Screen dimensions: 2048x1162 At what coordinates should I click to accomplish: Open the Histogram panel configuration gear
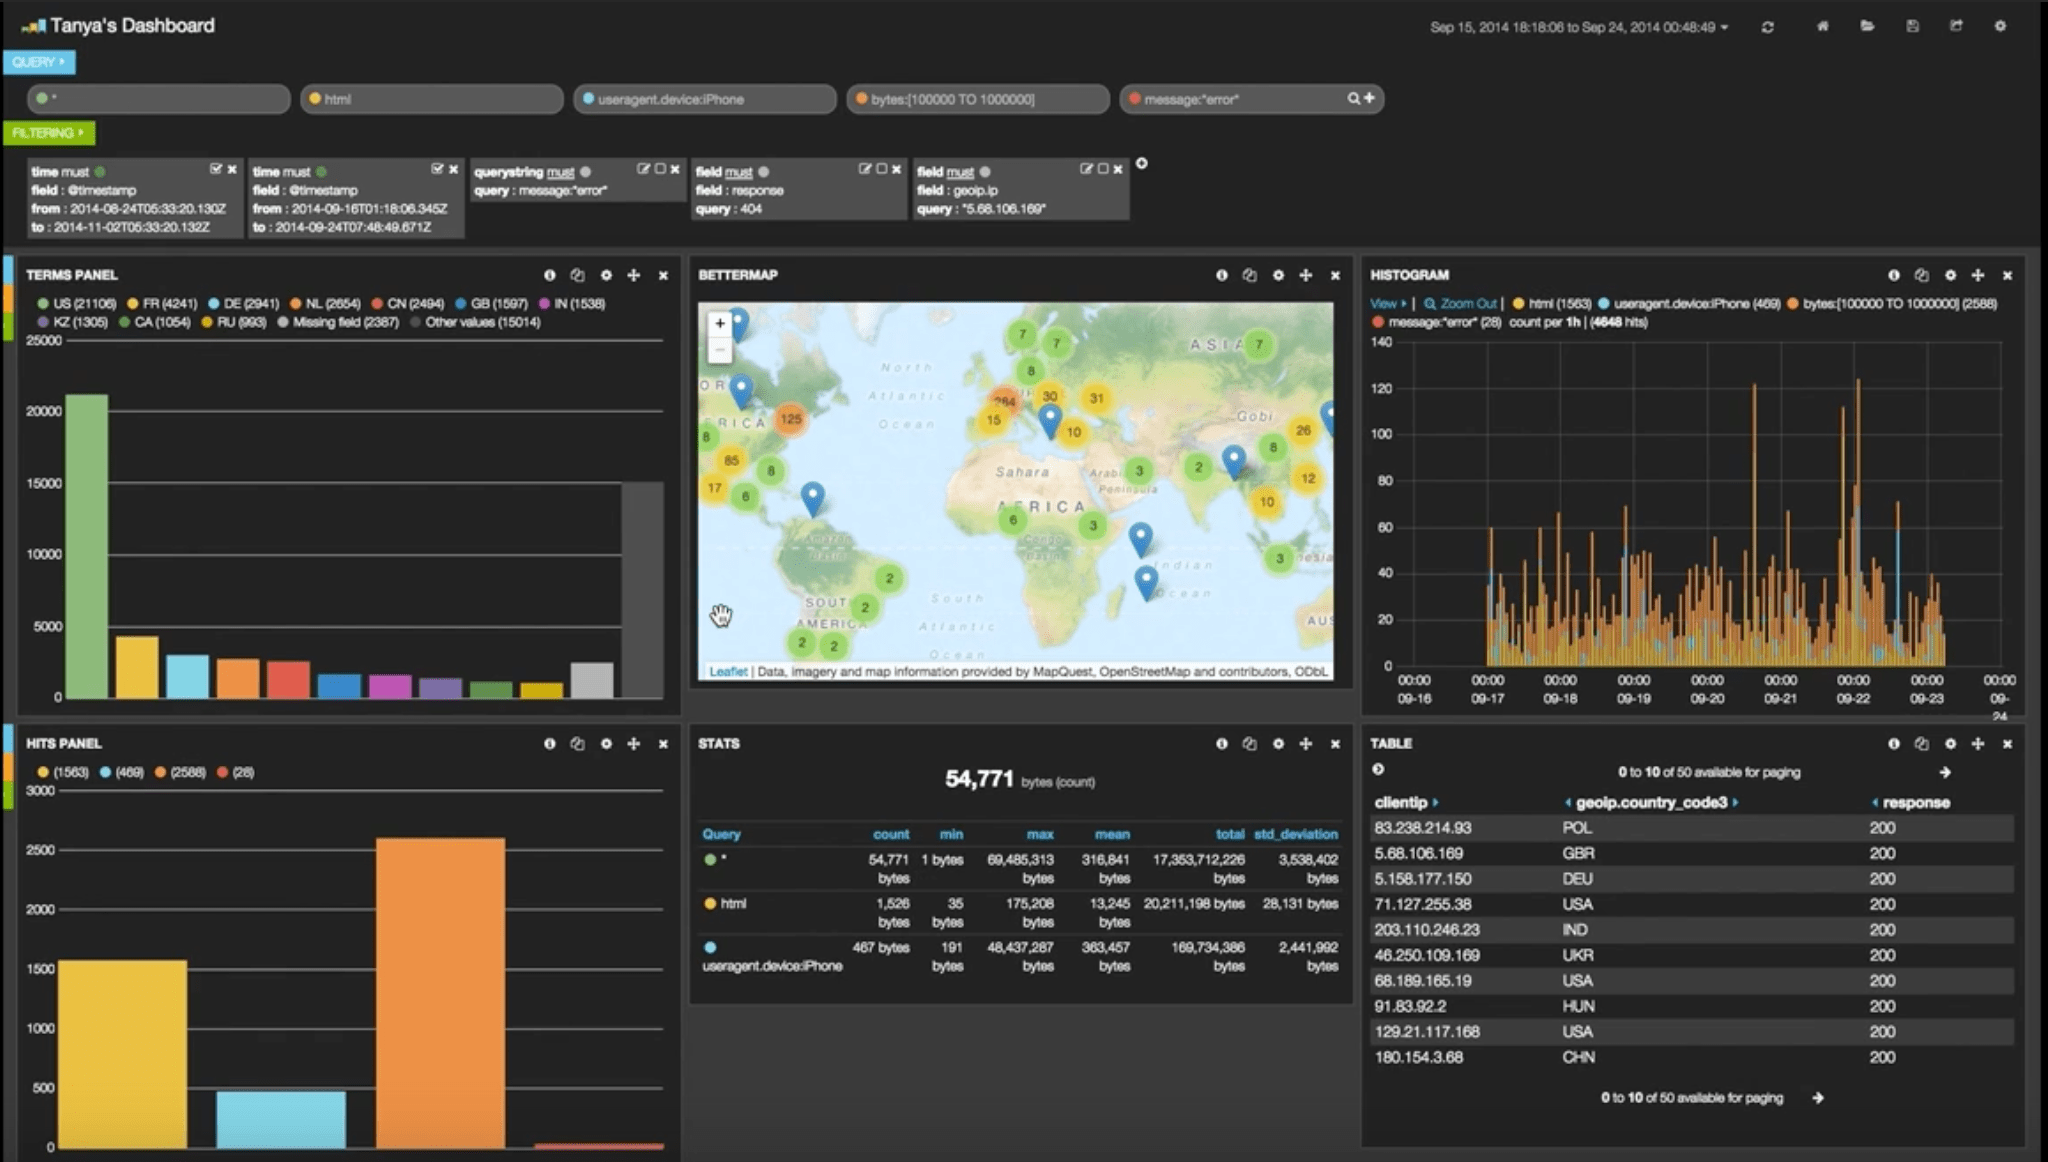1951,275
